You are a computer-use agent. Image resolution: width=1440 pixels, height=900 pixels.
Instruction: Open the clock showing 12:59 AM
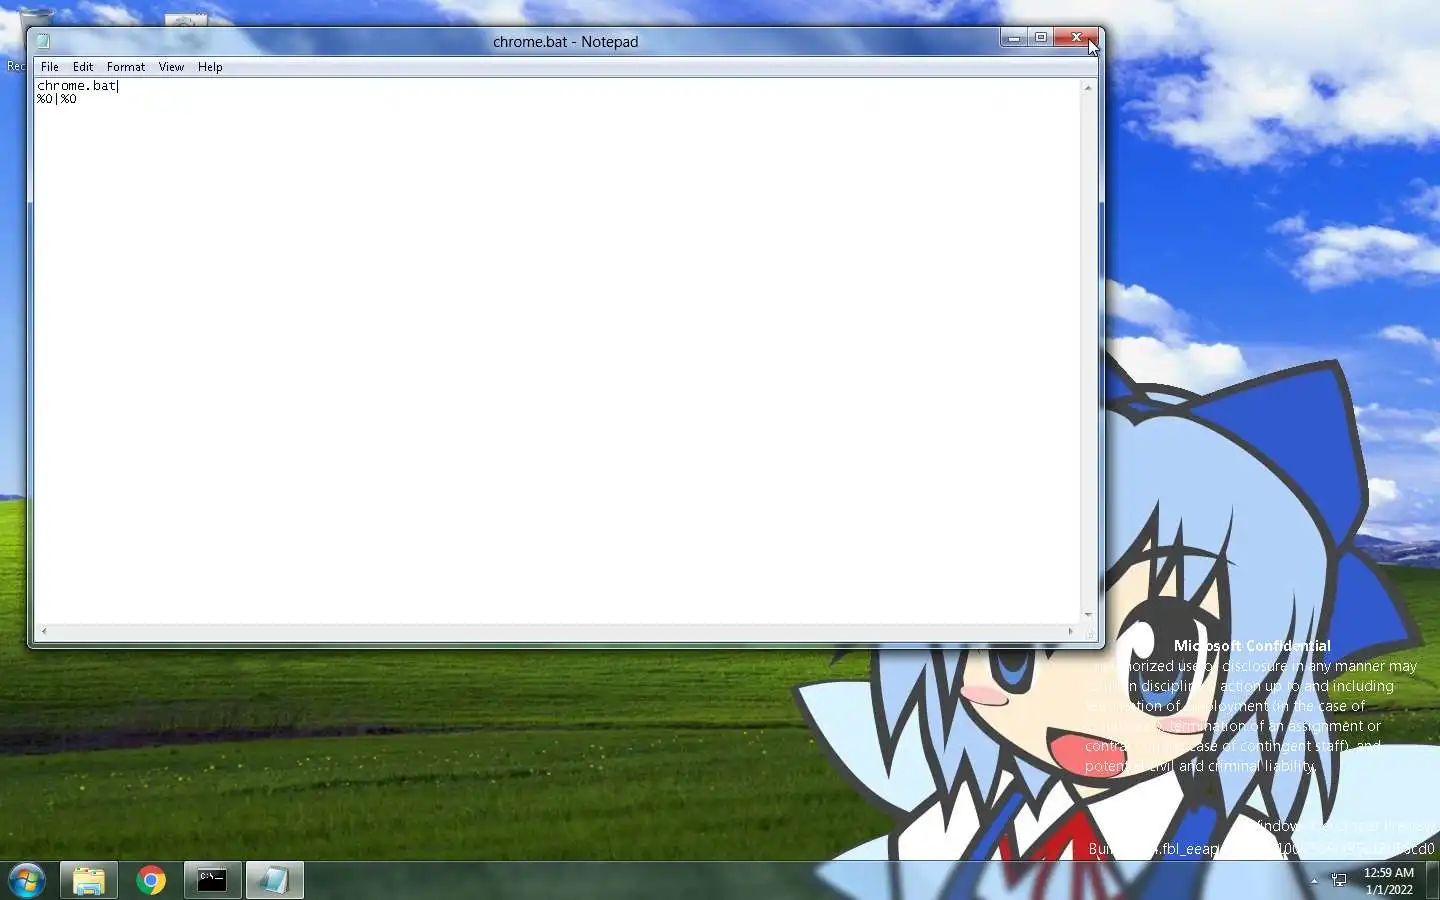tap(1389, 881)
